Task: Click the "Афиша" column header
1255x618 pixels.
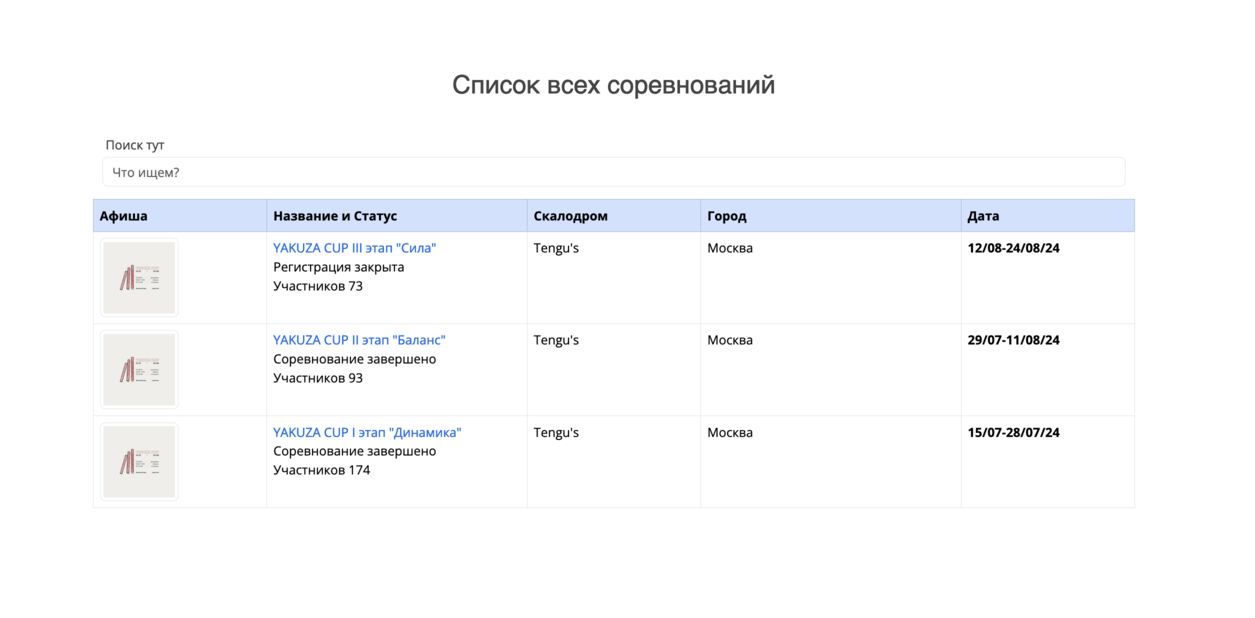Action: pyautogui.click(x=124, y=216)
